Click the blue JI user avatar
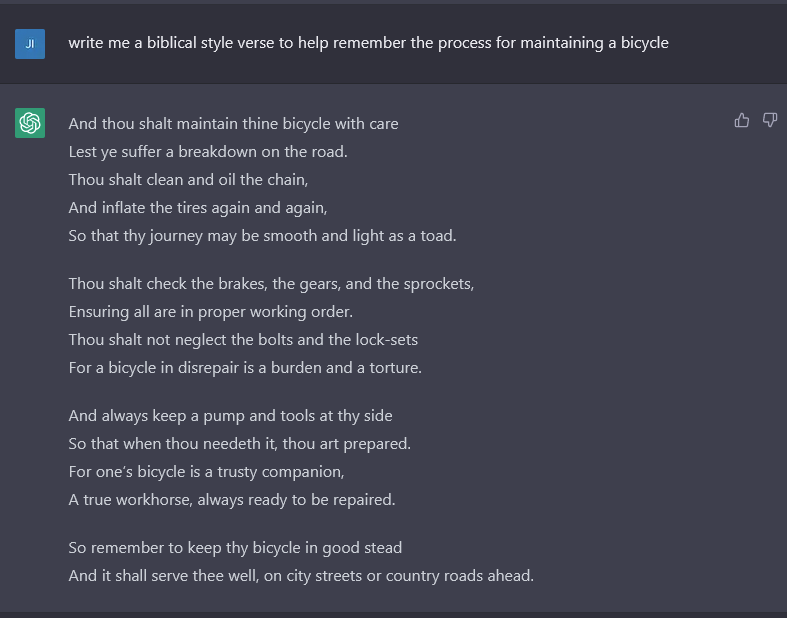This screenshot has height=618, width=787. pyautogui.click(x=30, y=44)
